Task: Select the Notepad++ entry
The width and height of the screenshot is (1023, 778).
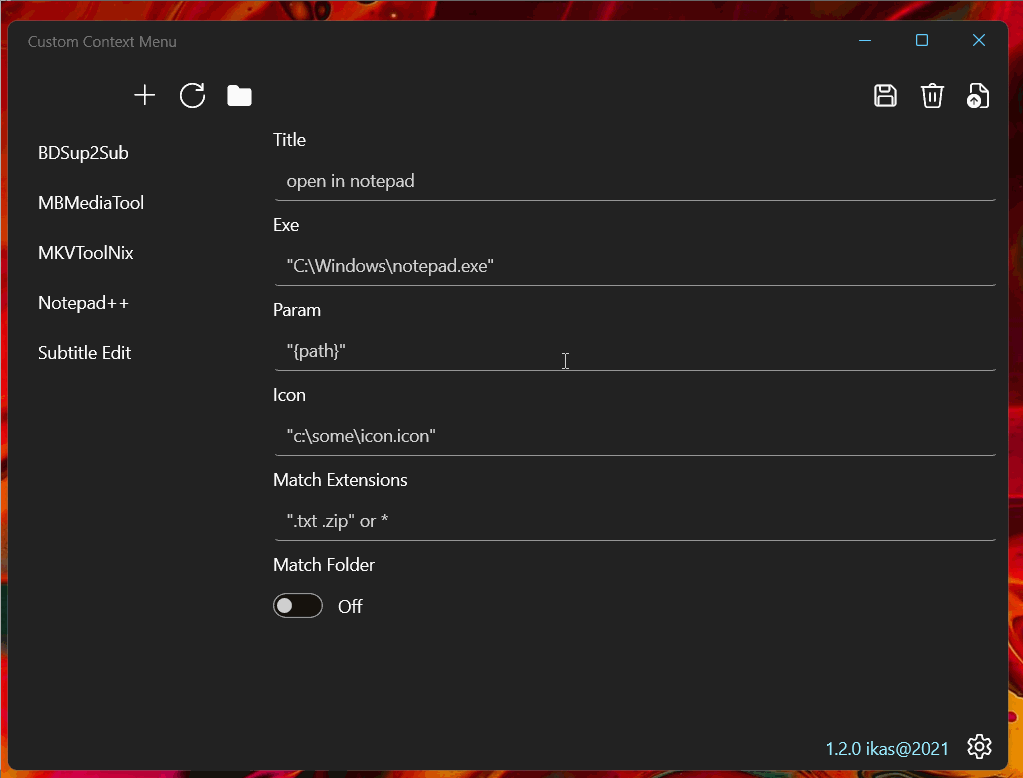Action: click(83, 302)
